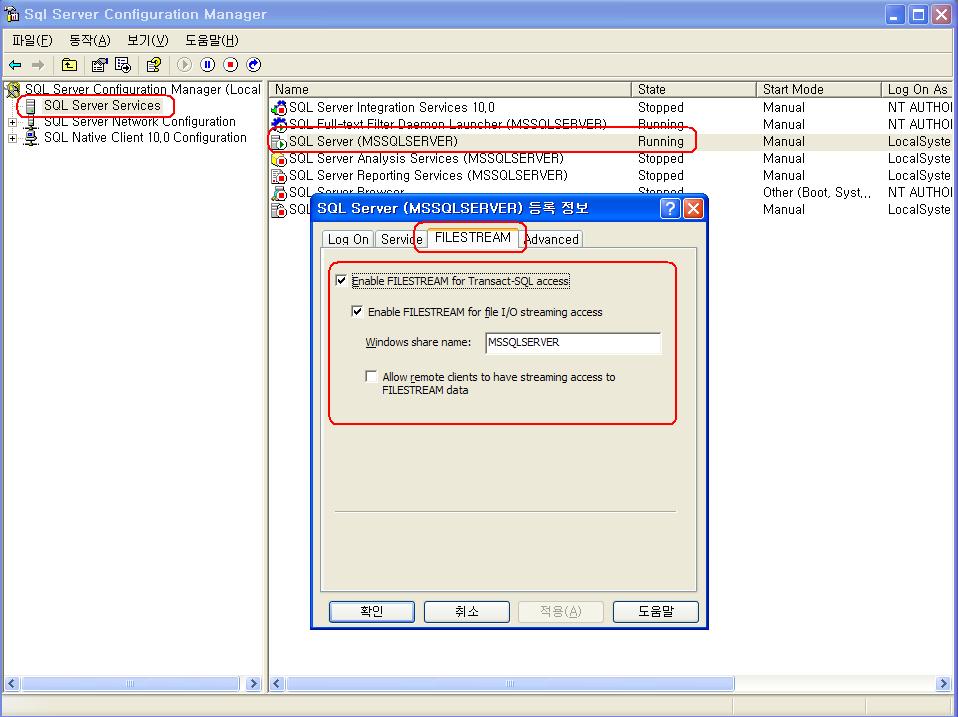
Task: Click the SQL Server Network Configuration icon
Action: pos(31,122)
